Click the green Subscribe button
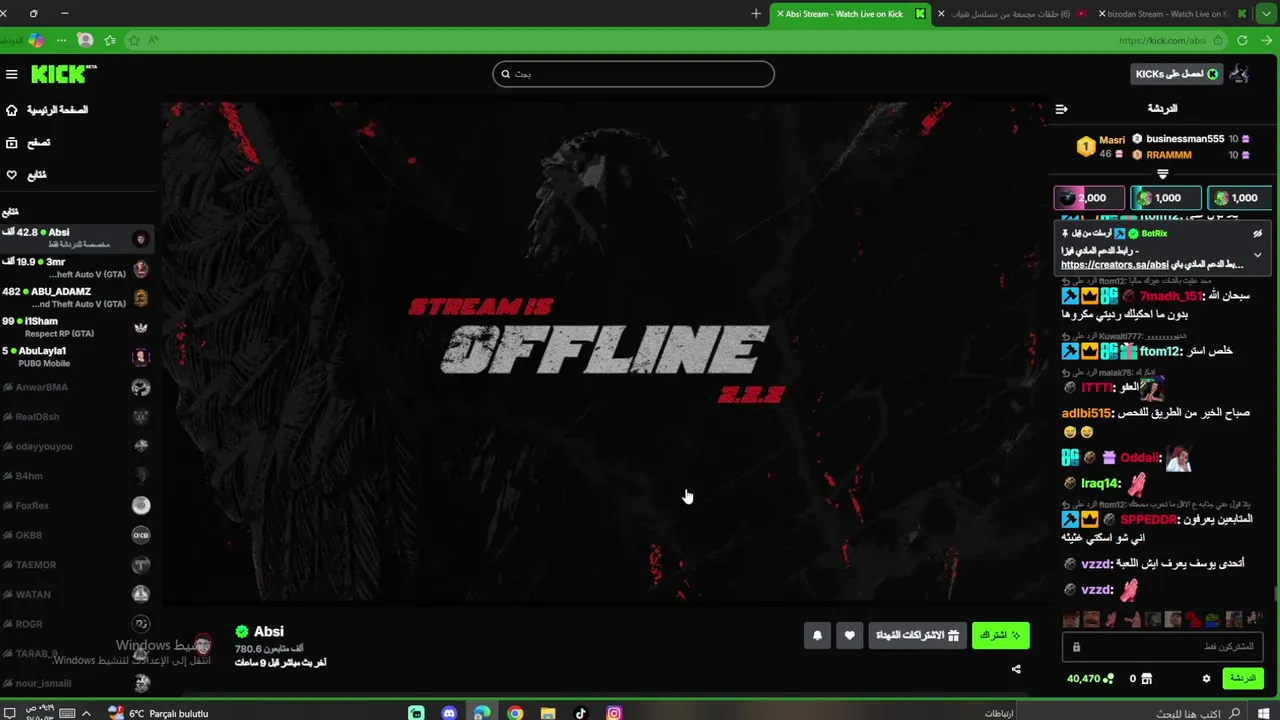Image resolution: width=1280 pixels, height=720 pixels. pyautogui.click(x=1000, y=635)
